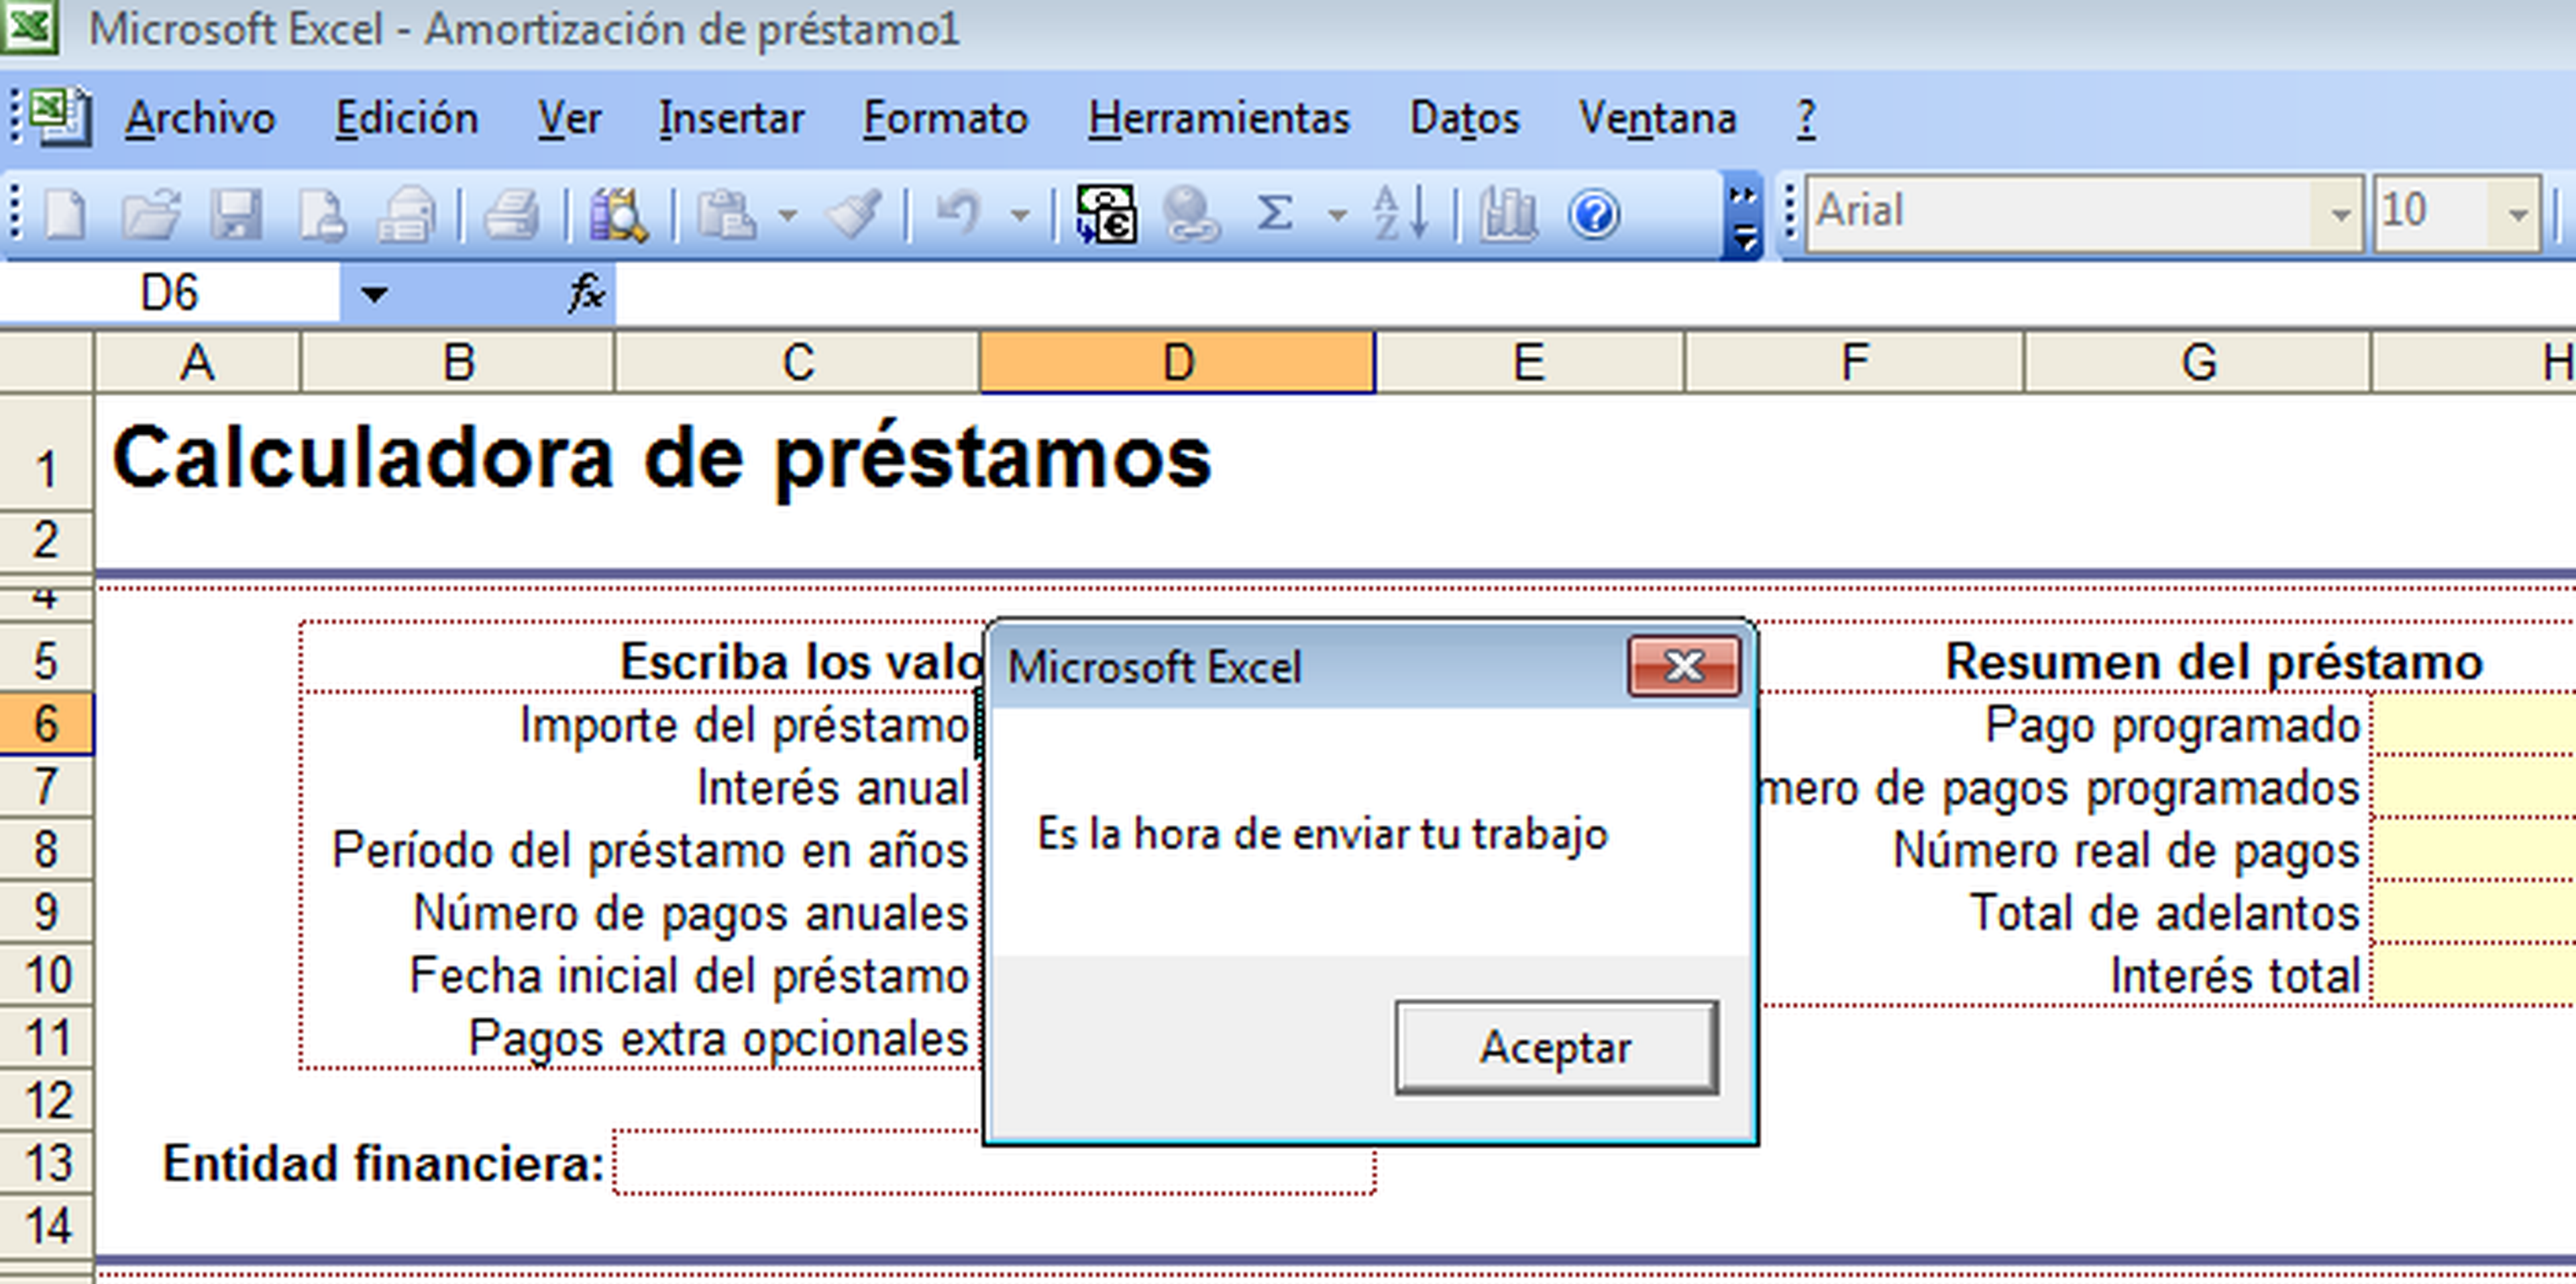
Task: Open the Insertar menu
Action: [732, 119]
